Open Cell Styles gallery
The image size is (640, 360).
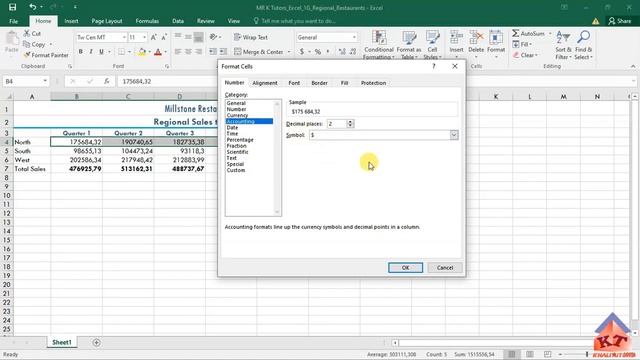(432, 44)
